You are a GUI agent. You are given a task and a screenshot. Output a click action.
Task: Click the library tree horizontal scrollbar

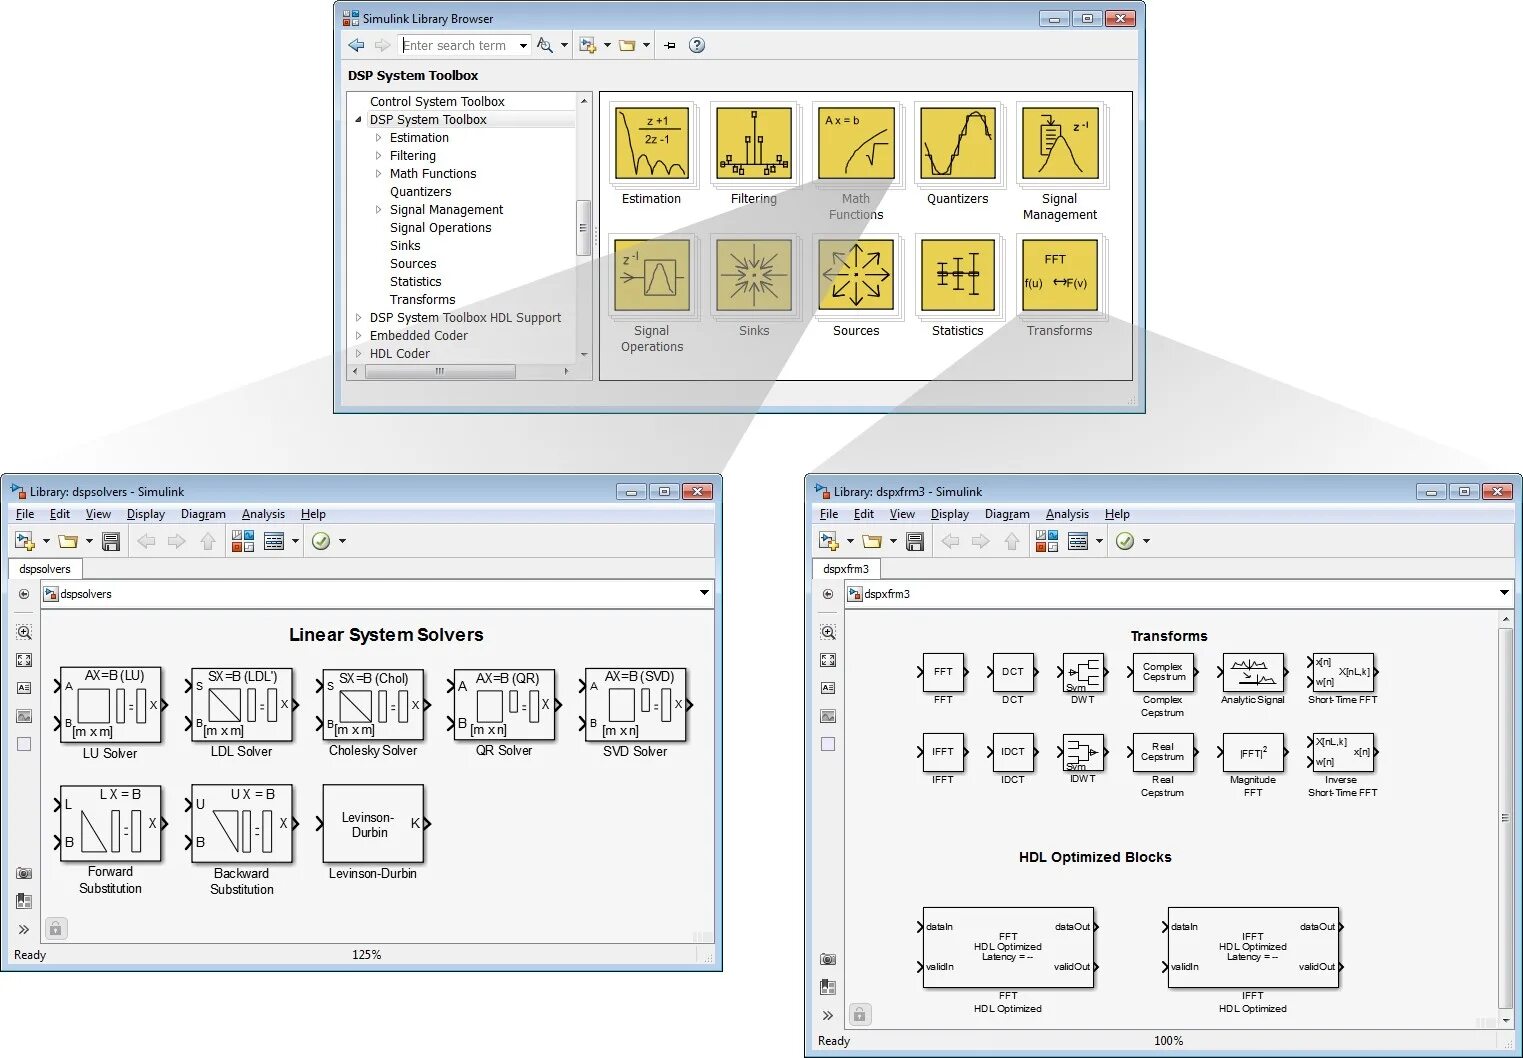(x=440, y=371)
